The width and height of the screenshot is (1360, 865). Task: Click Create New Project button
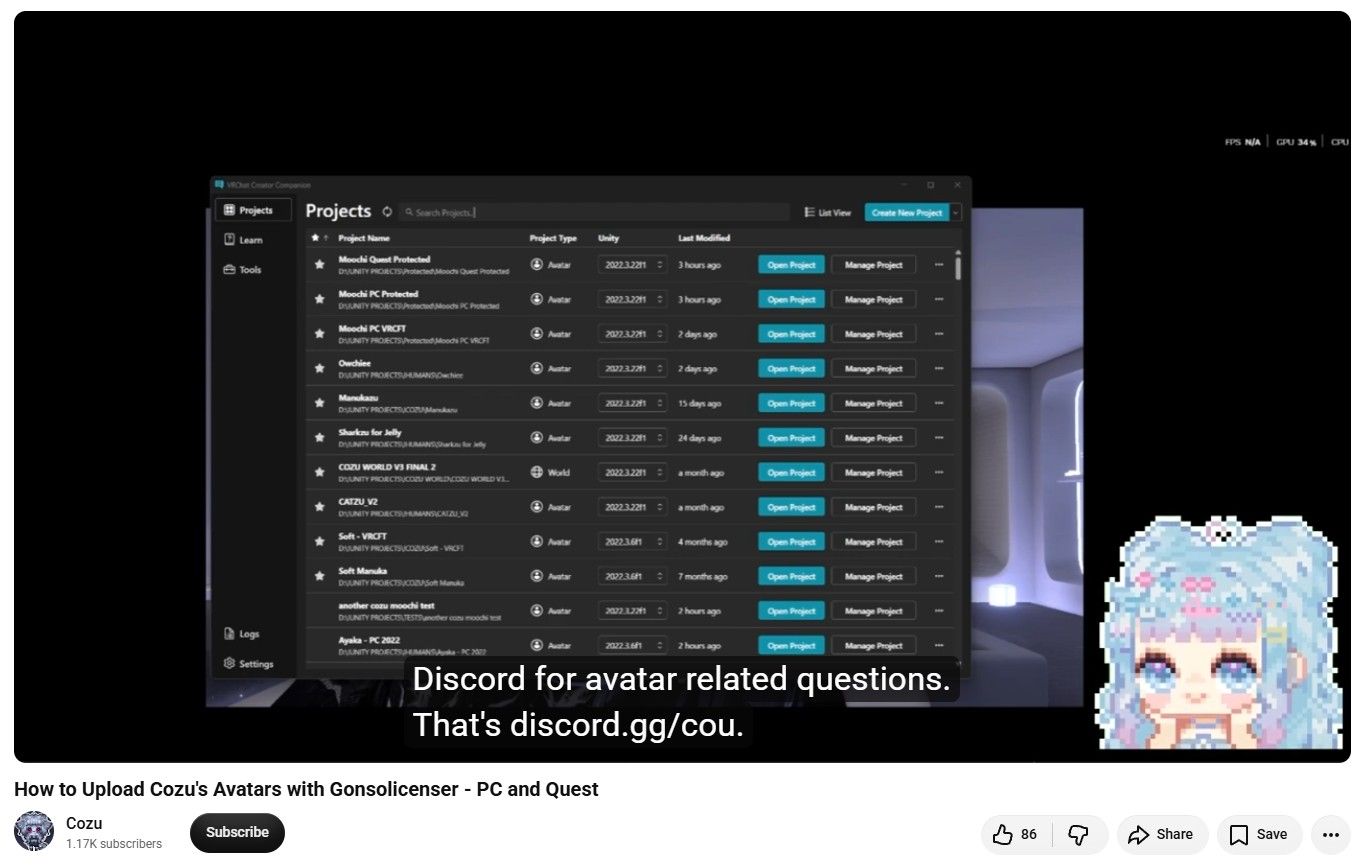point(907,213)
